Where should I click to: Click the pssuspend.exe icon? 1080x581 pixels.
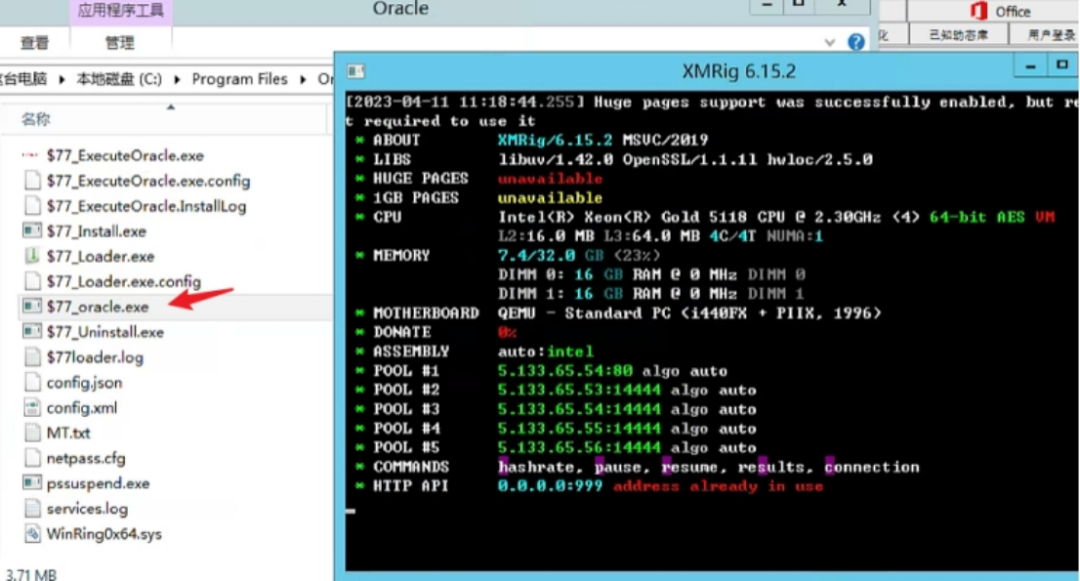32,483
